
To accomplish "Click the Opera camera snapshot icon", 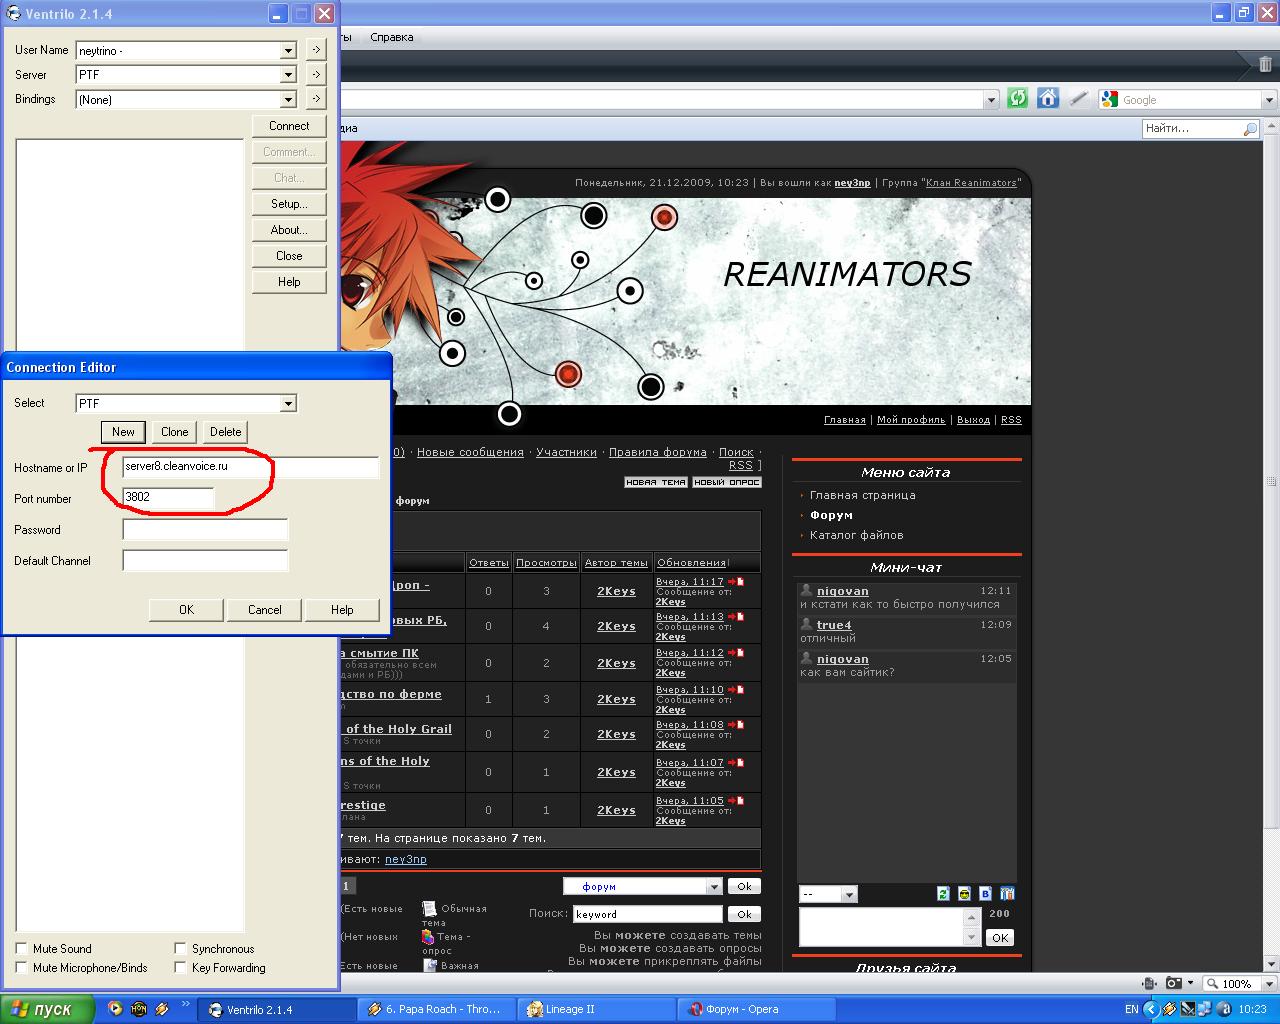I will tap(1174, 983).
